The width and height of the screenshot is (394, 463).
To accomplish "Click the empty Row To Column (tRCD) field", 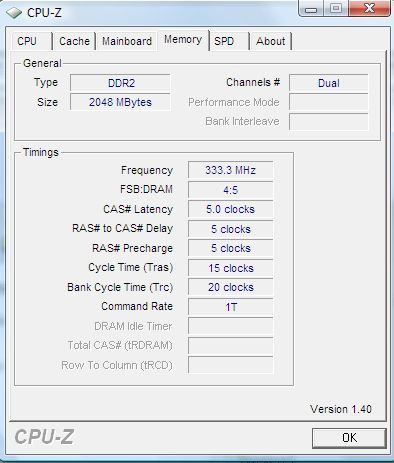I will tap(231, 365).
